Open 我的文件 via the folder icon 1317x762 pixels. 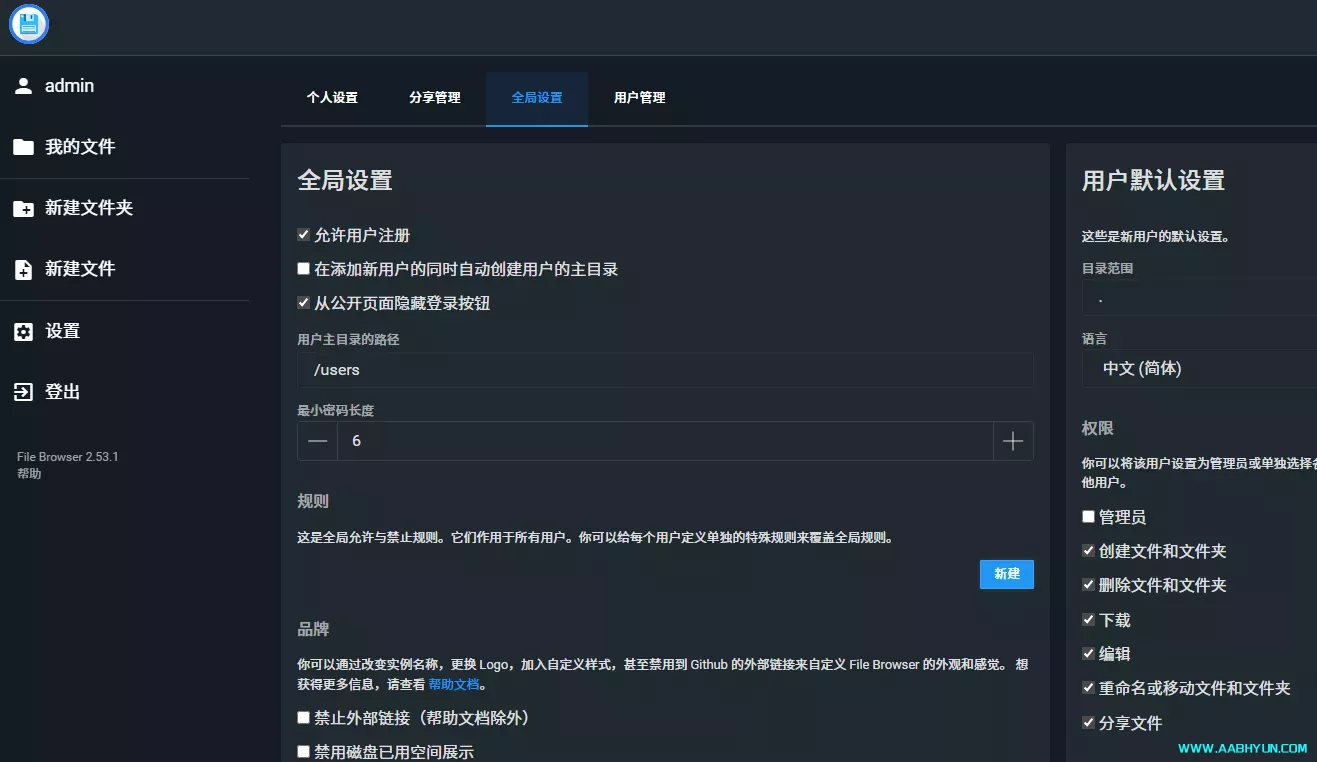tap(24, 146)
